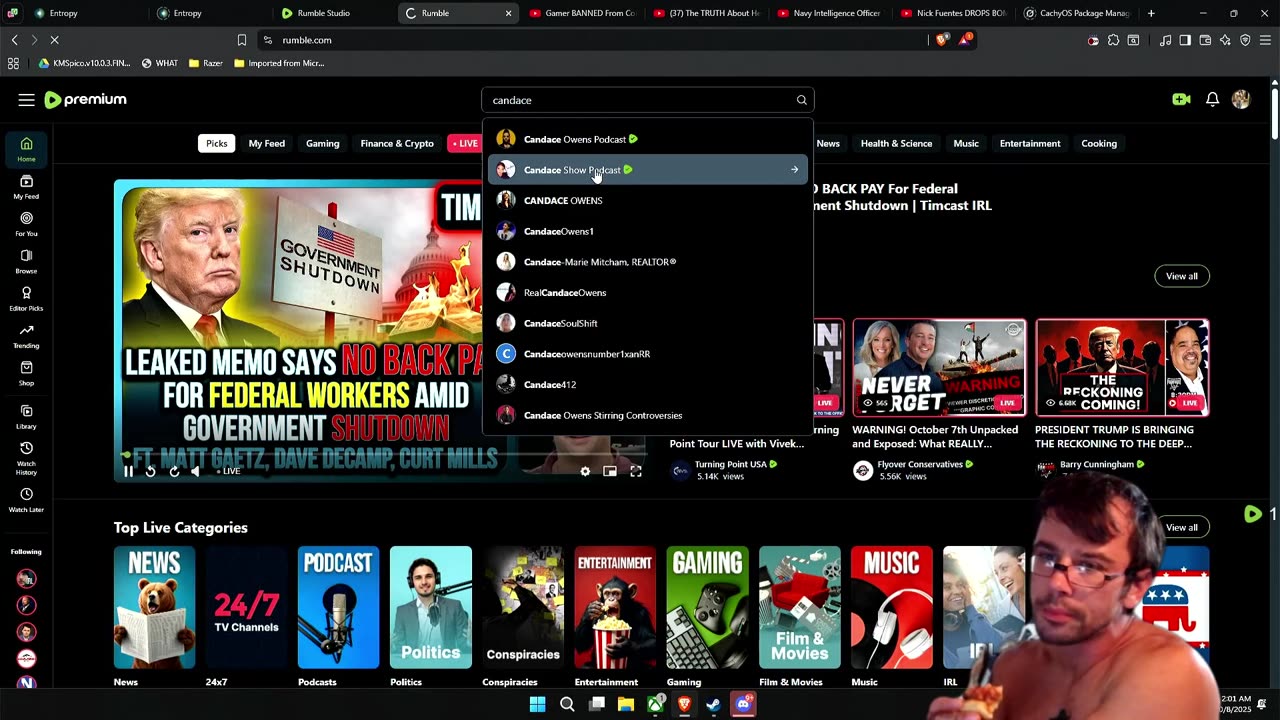This screenshot has height=720, width=1280.
Task: Select the Finance & Crypto tab
Action: (397, 143)
